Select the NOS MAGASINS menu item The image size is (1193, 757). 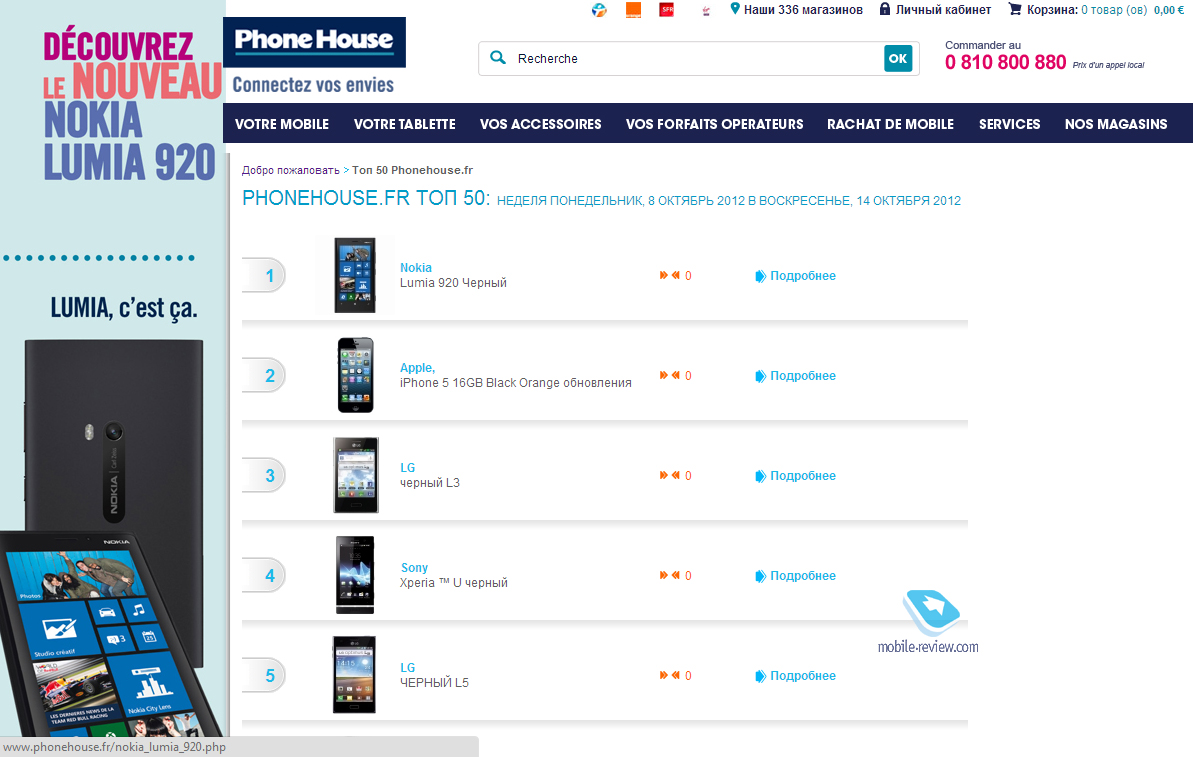click(x=1115, y=124)
